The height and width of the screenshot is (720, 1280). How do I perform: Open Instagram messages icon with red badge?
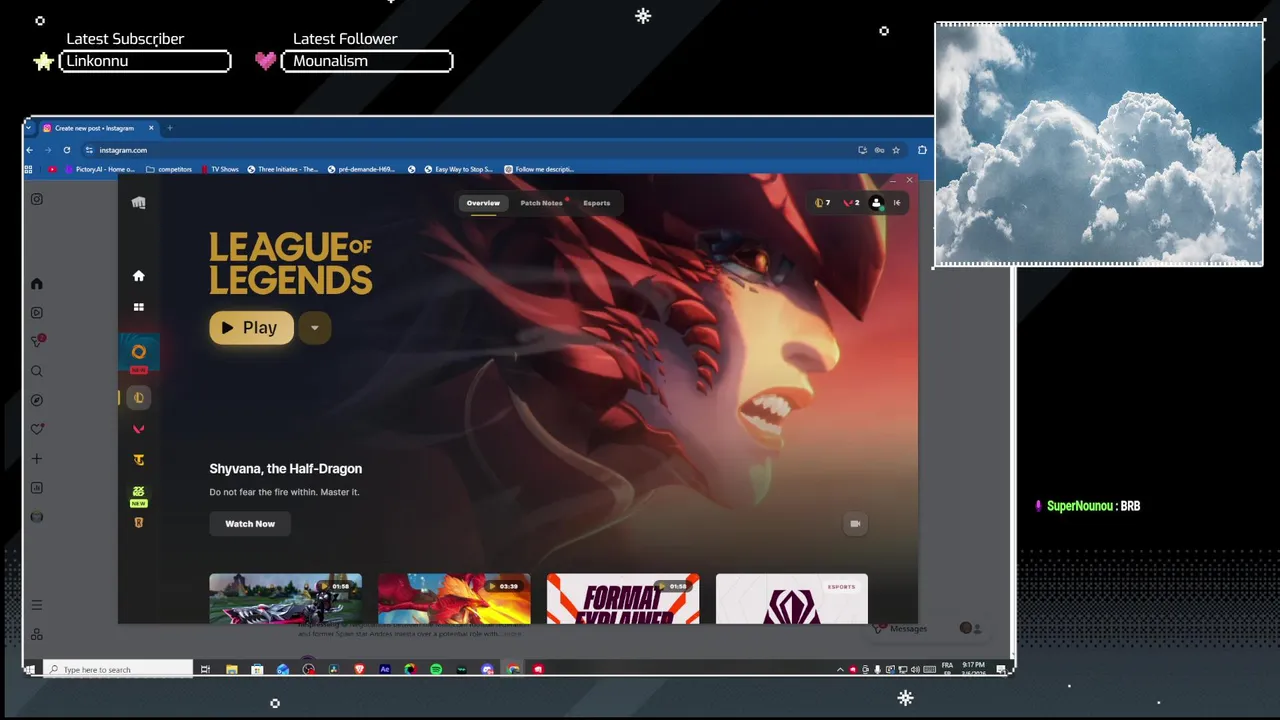(38, 341)
